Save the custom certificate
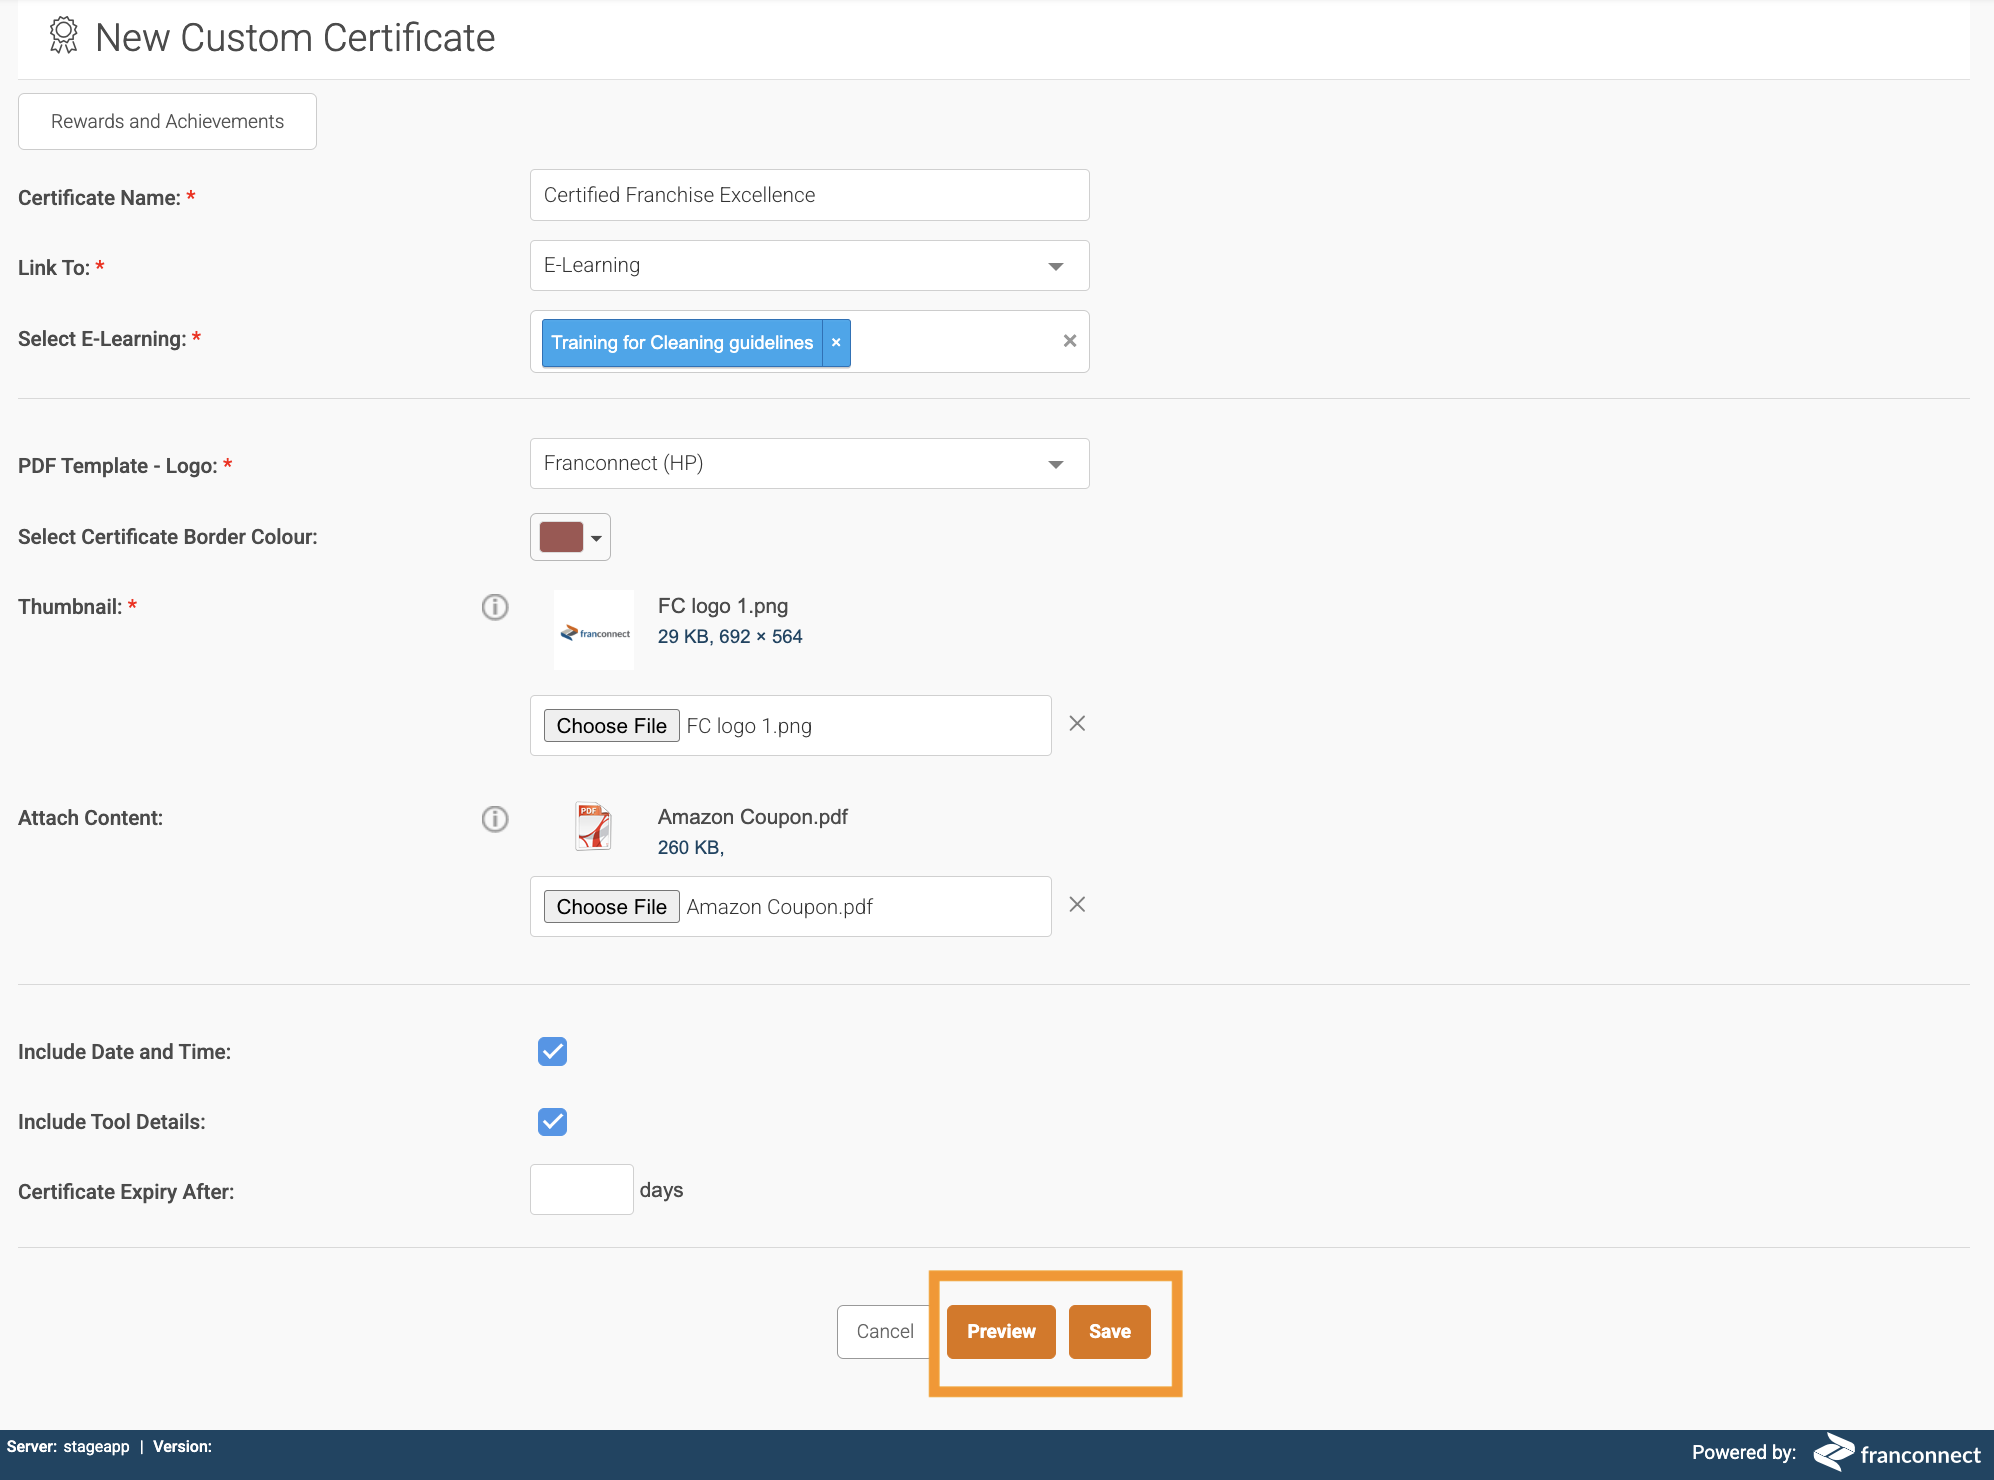The width and height of the screenshot is (1994, 1480). tap(1109, 1332)
